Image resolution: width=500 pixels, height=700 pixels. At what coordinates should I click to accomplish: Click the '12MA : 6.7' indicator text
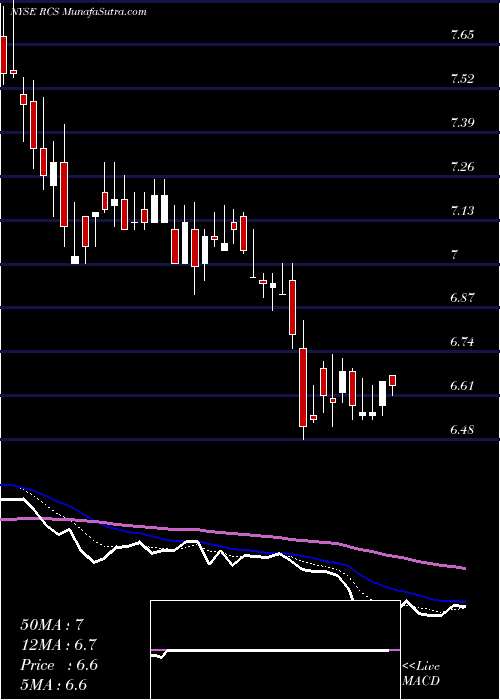(x=58, y=645)
